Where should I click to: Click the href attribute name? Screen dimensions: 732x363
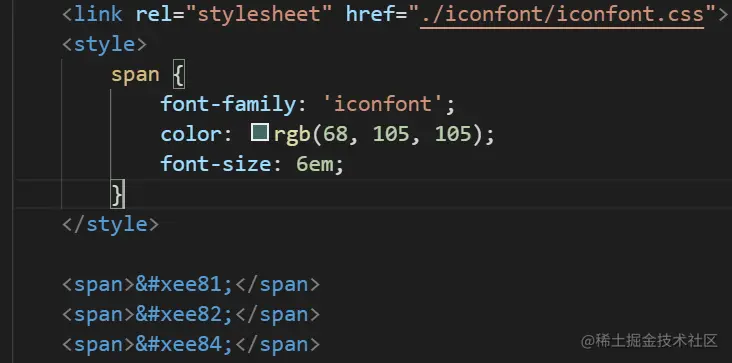pos(370,14)
